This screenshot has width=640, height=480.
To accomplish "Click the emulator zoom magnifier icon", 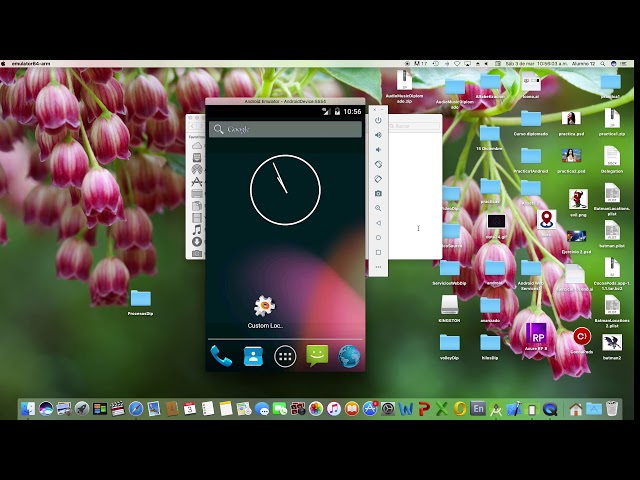I will (378, 208).
